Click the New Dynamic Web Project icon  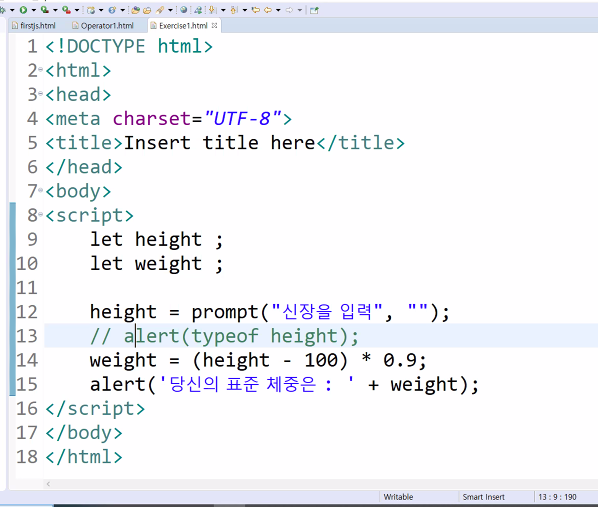pyautogui.click(x=91, y=10)
